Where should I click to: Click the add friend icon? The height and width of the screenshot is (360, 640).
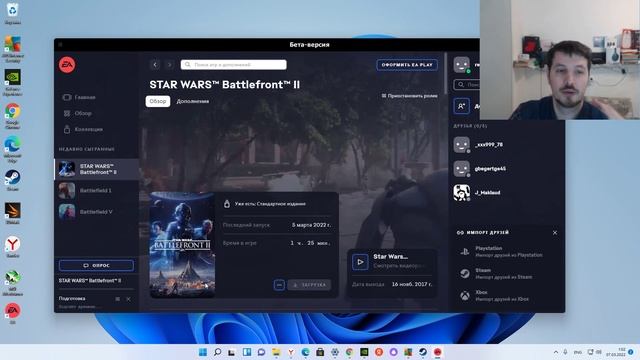tap(462, 106)
